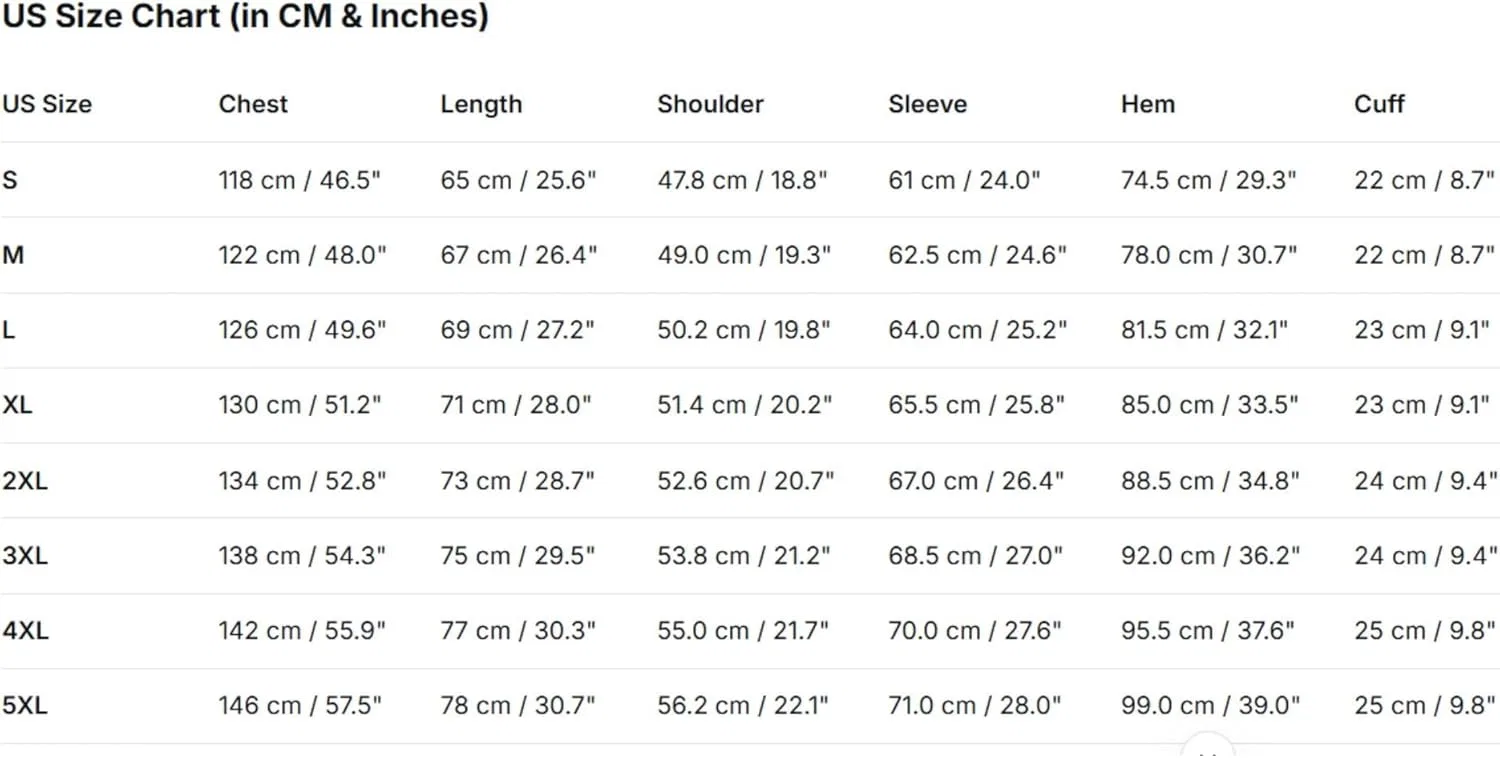1500x758 pixels.
Task: Click the 4XL cuff value 25 cm / 9.8"
Action: (x=1426, y=631)
